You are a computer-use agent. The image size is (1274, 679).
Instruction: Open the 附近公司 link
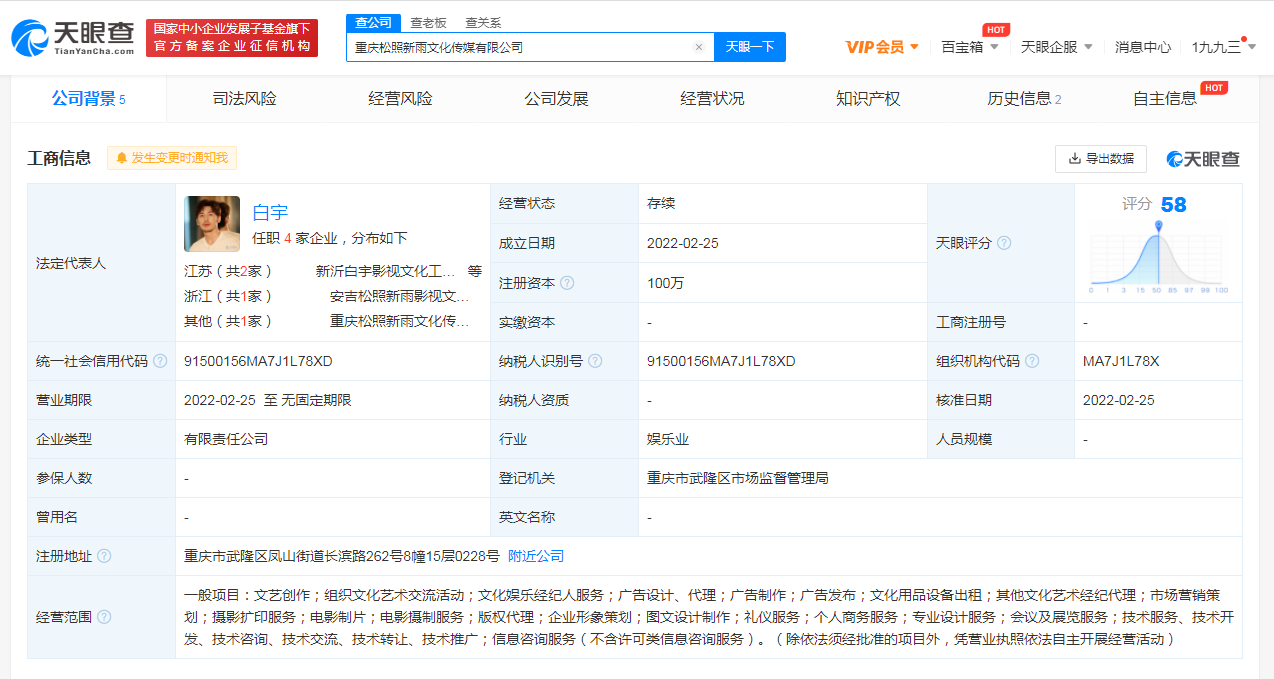(x=536, y=556)
